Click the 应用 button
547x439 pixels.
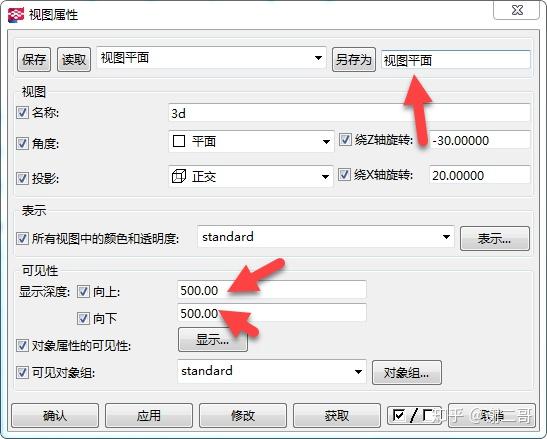(149, 415)
